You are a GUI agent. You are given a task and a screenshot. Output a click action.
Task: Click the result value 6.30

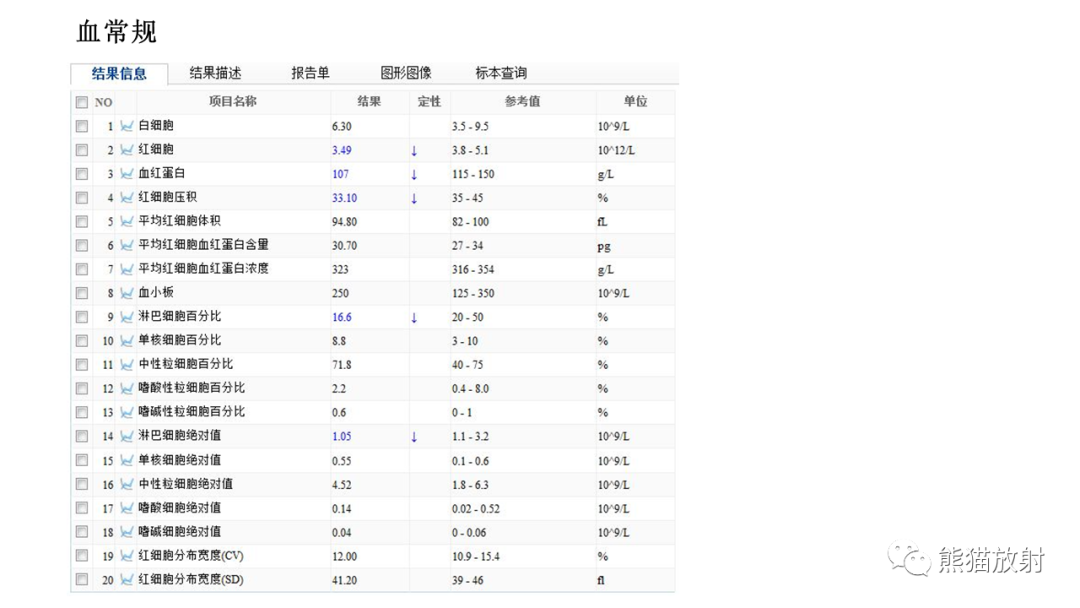[342, 127]
